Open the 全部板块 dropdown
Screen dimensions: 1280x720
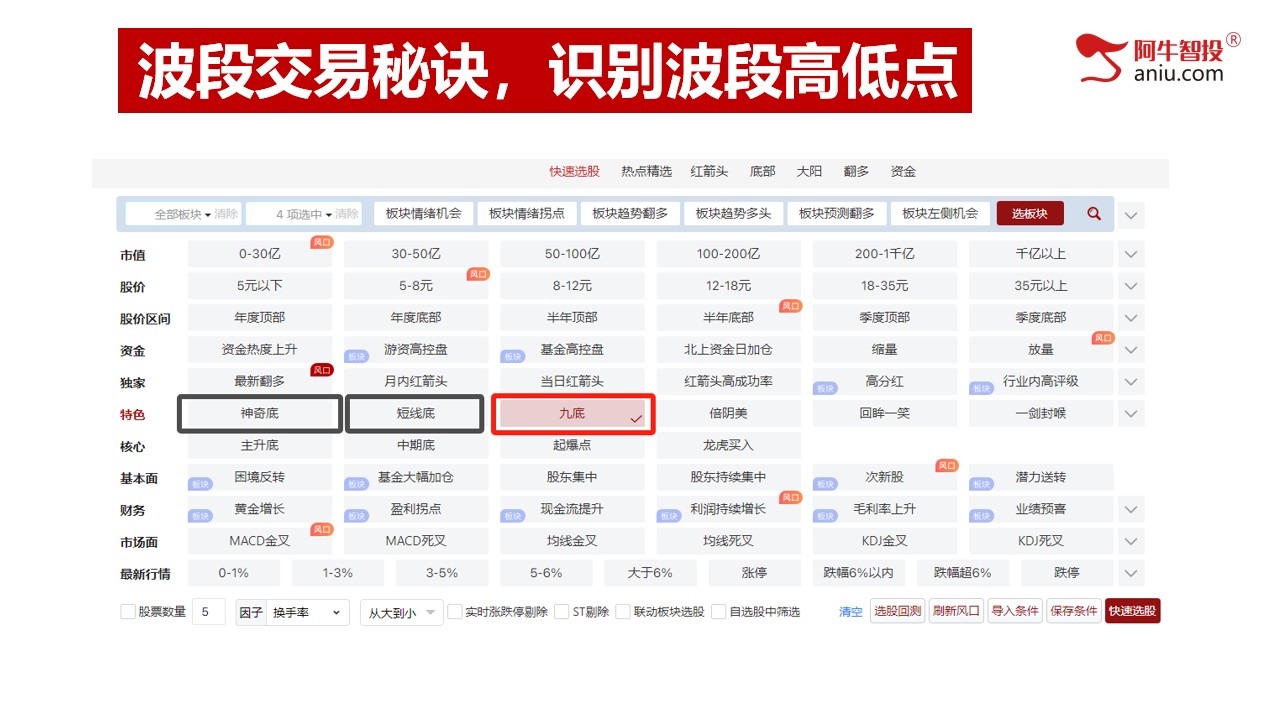[182, 214]
